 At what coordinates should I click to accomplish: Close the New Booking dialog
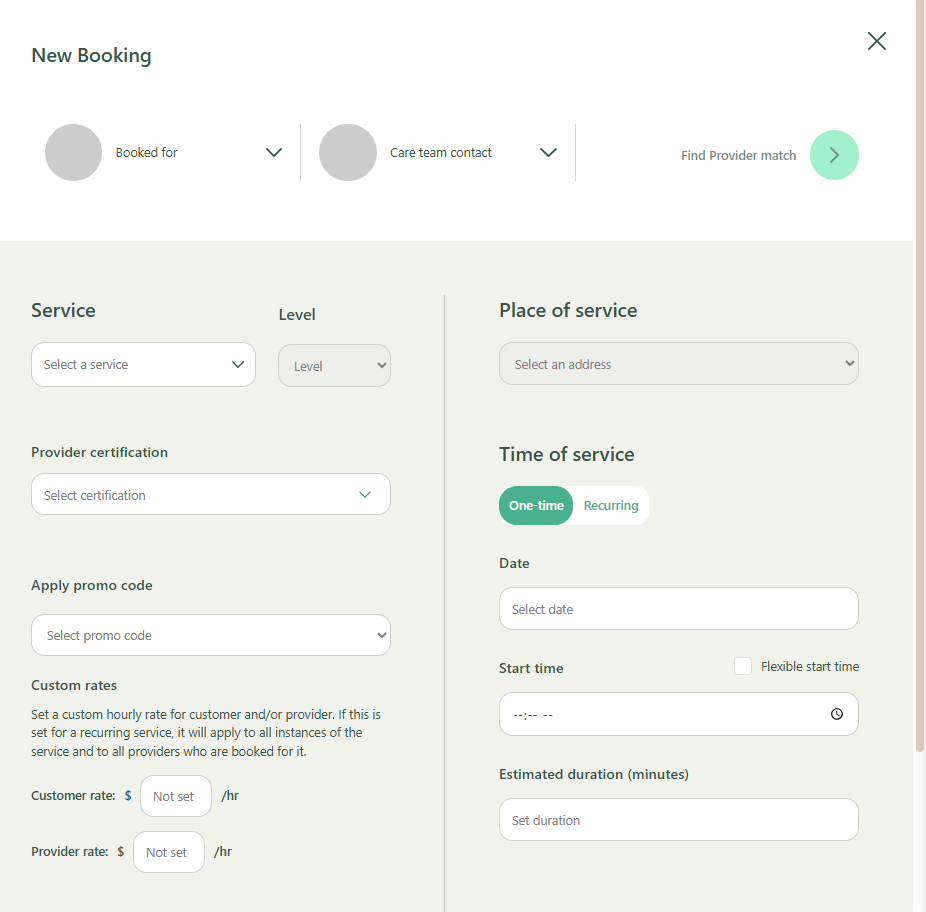point(876,41)
